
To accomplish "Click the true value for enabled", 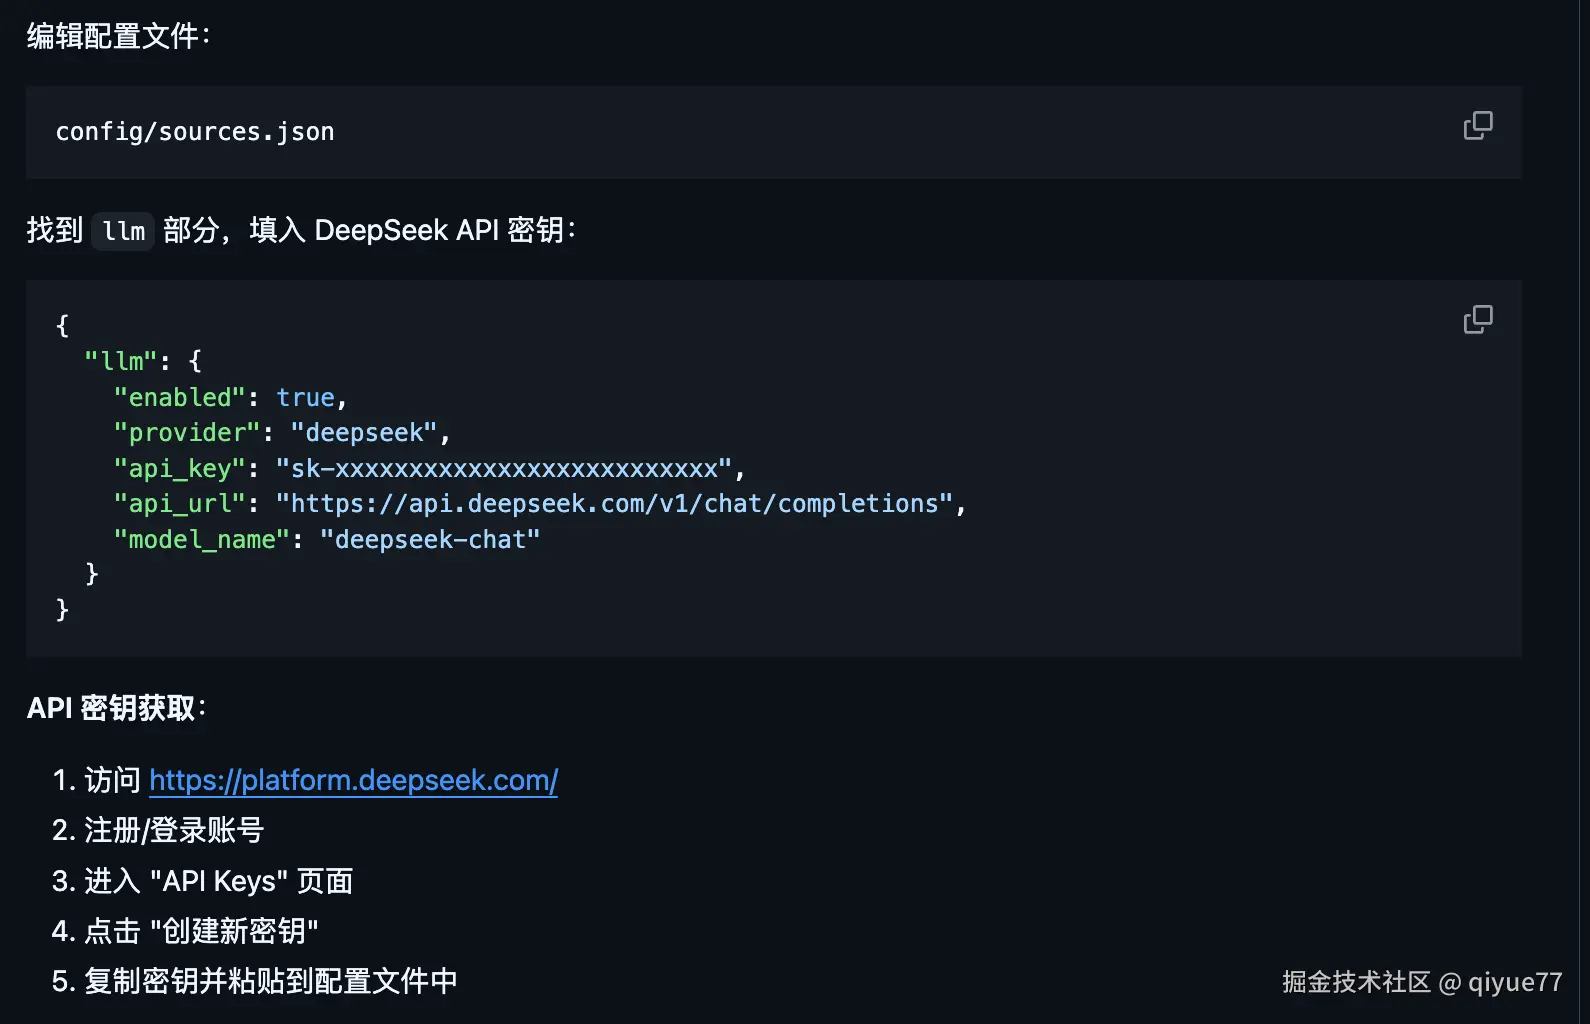I will pyautogui.click(x=305, y=397).
